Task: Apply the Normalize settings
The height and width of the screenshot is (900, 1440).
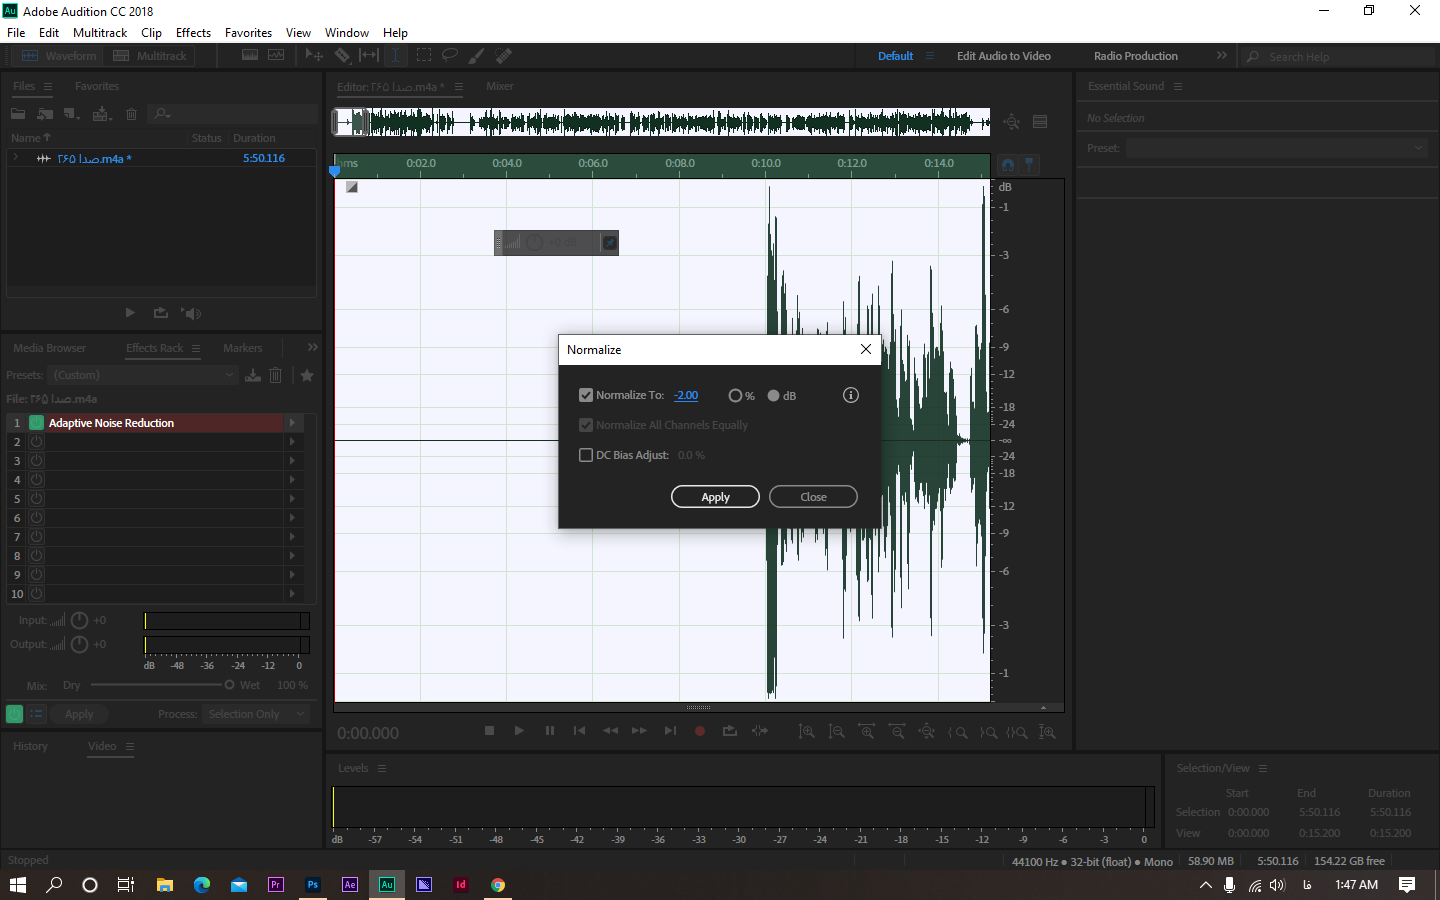Action: [x=715, y=497]
